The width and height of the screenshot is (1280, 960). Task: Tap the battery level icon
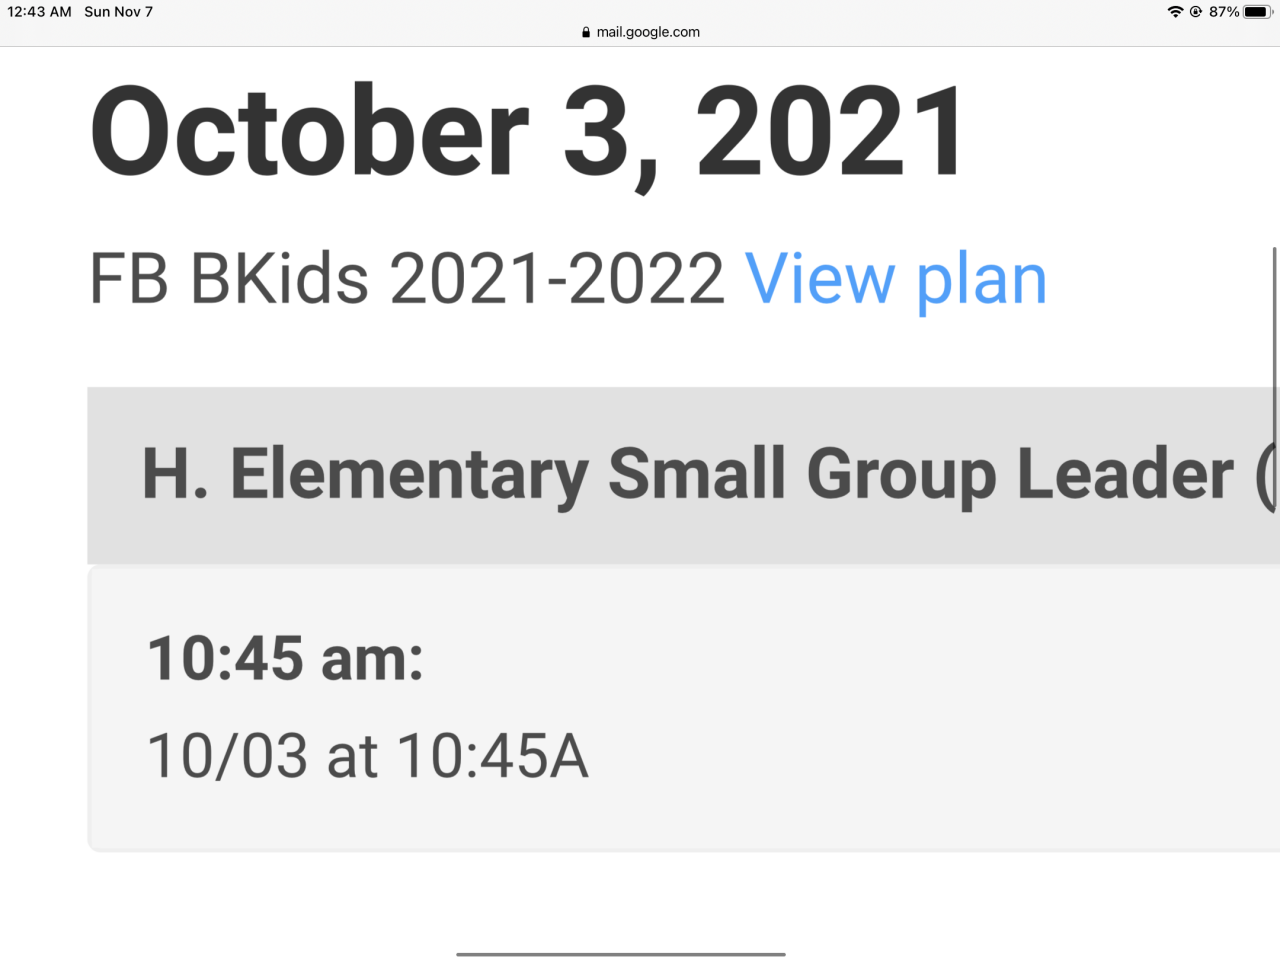point(1257,12)
